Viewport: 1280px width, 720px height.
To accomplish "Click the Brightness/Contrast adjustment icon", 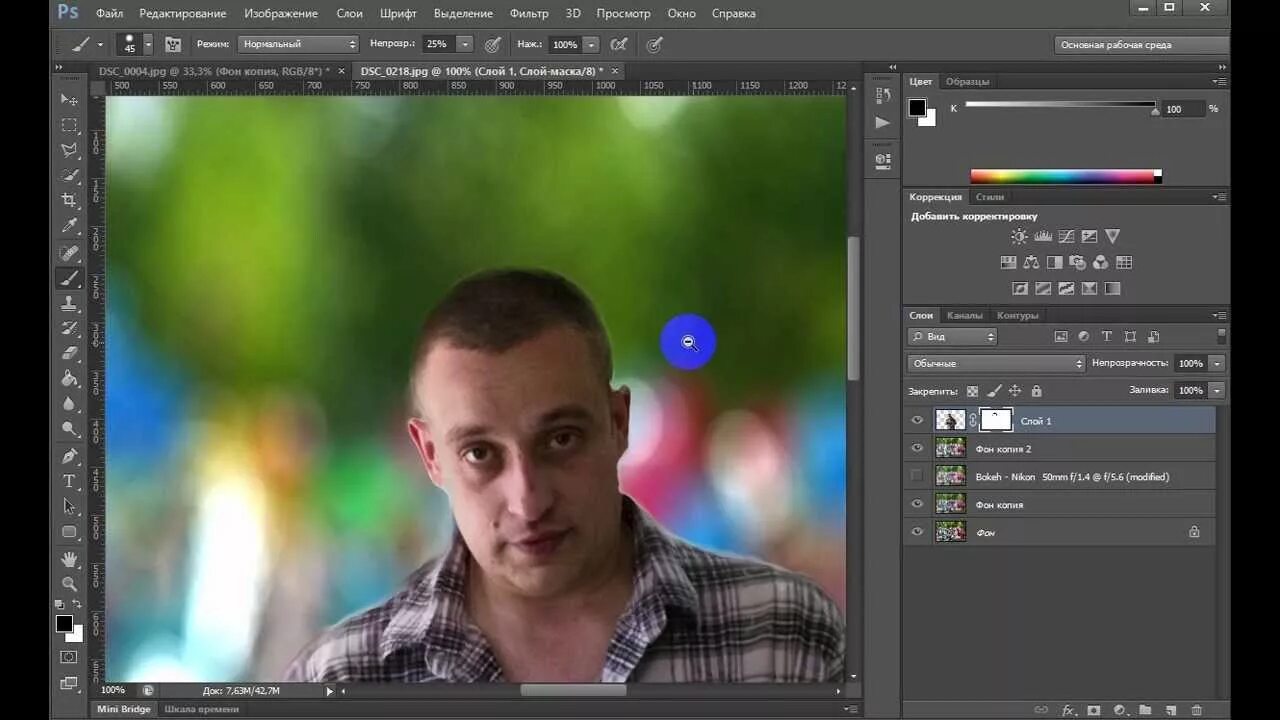I will coord(1018,237).
